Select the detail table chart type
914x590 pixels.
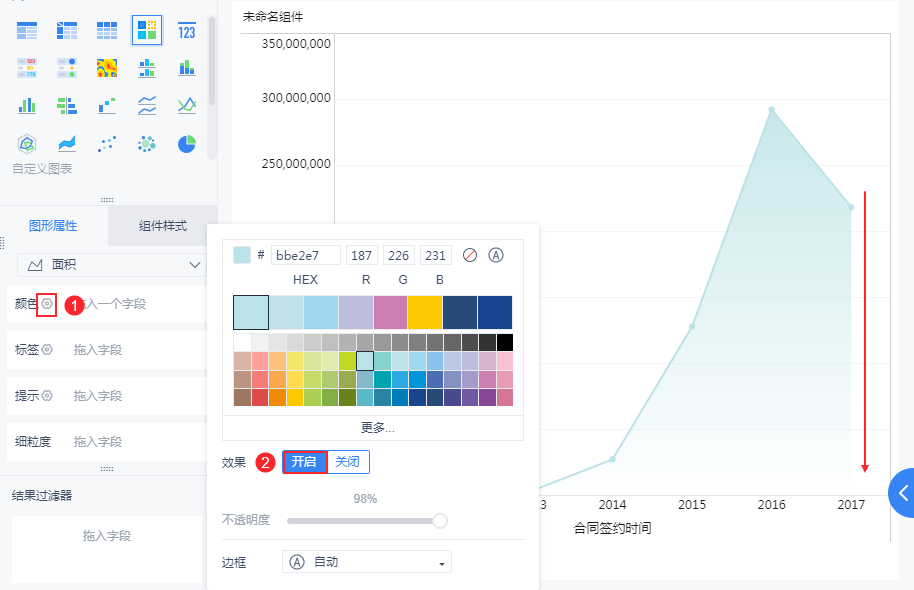(107, 30)
